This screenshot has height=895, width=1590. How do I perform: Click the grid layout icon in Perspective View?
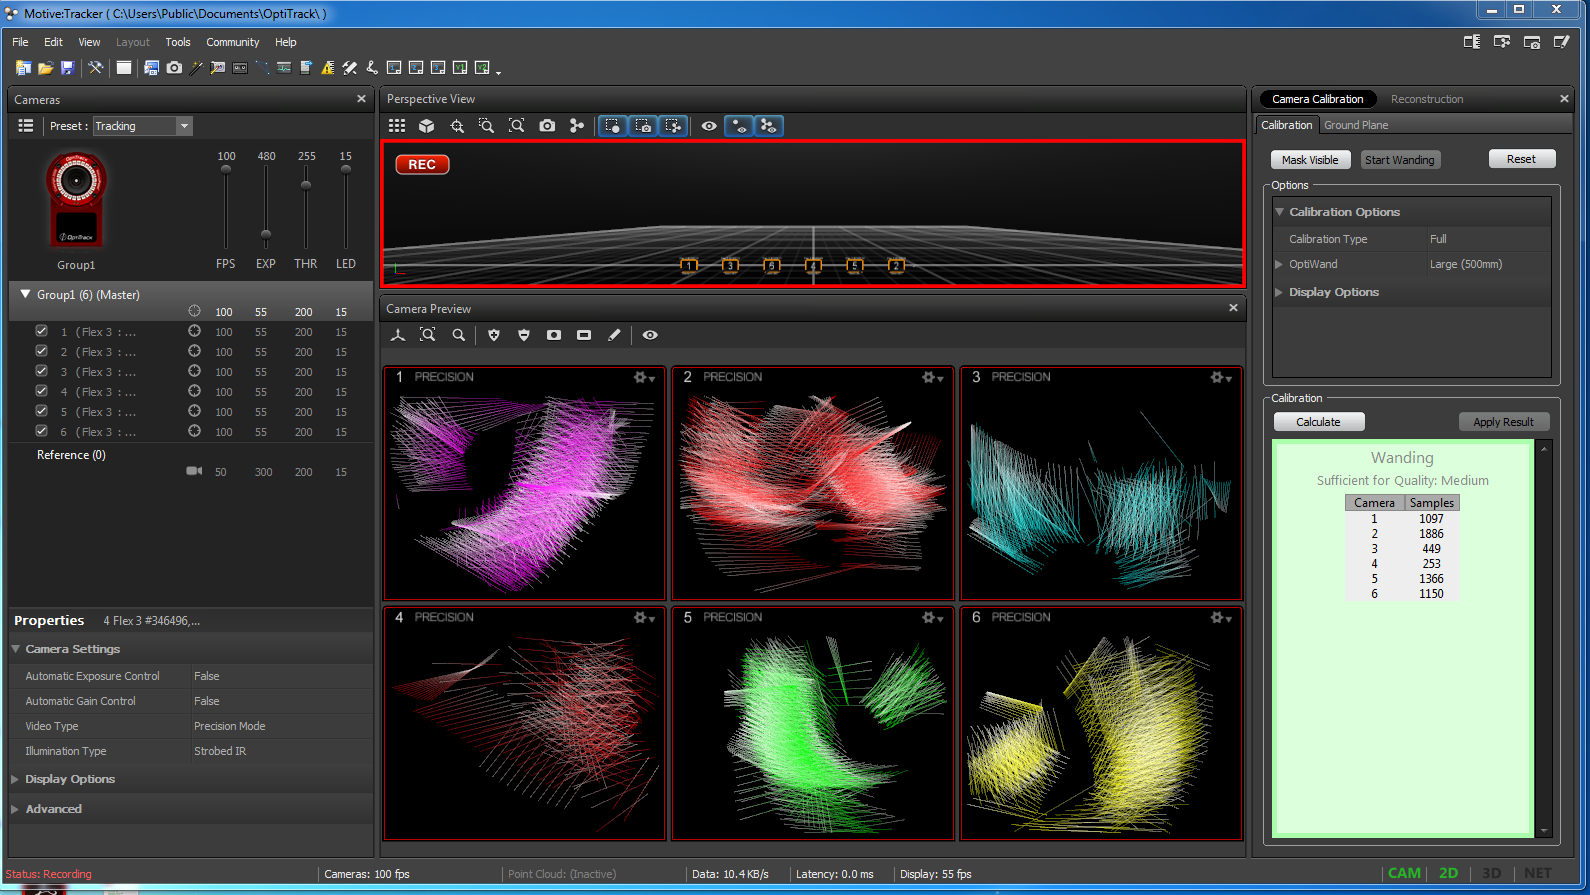[397, 126]
